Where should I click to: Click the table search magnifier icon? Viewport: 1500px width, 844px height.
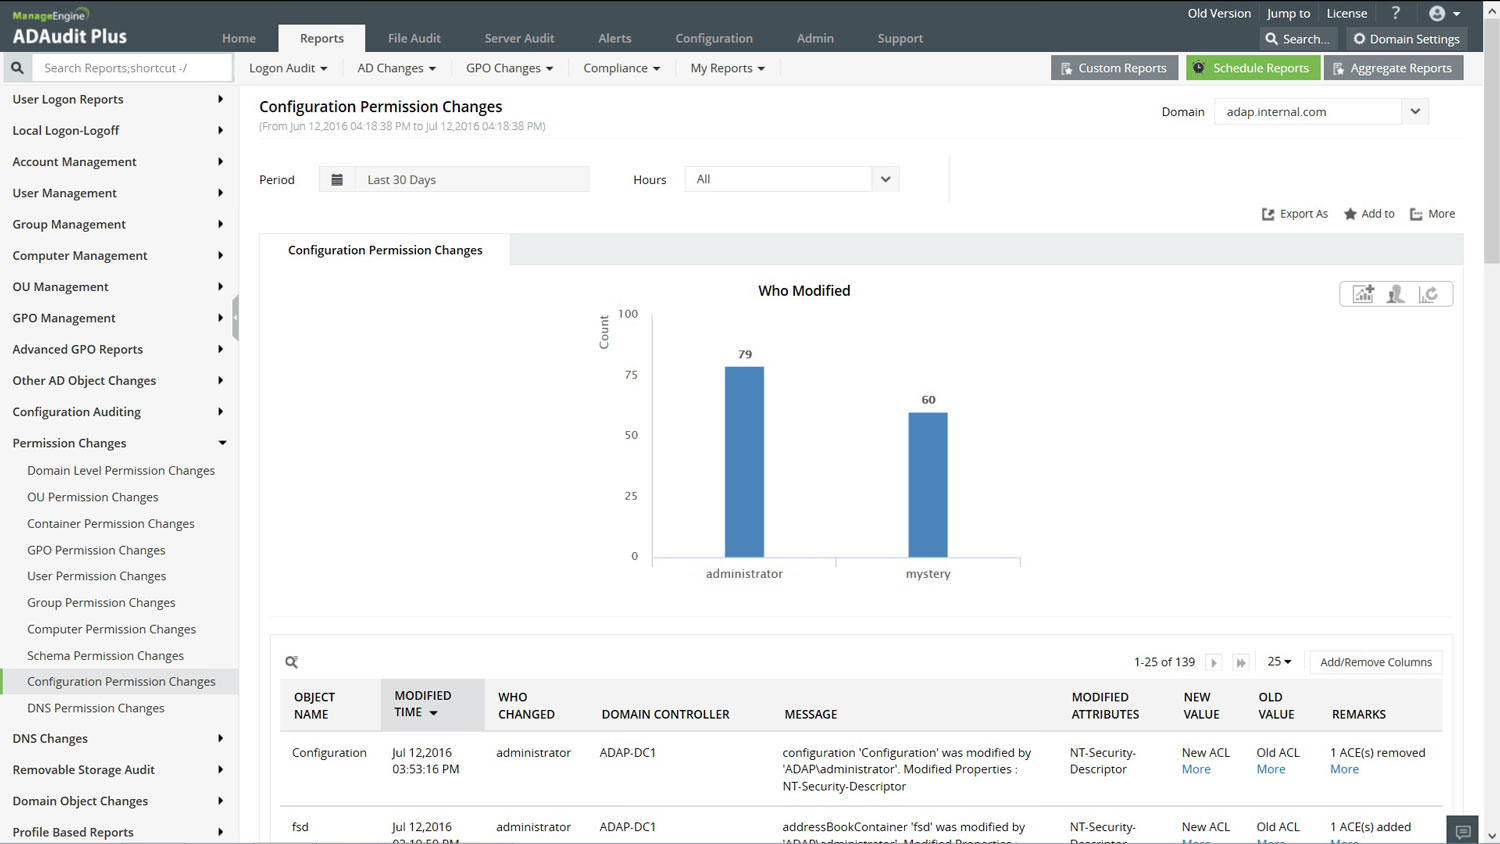(x=292, y=662)
